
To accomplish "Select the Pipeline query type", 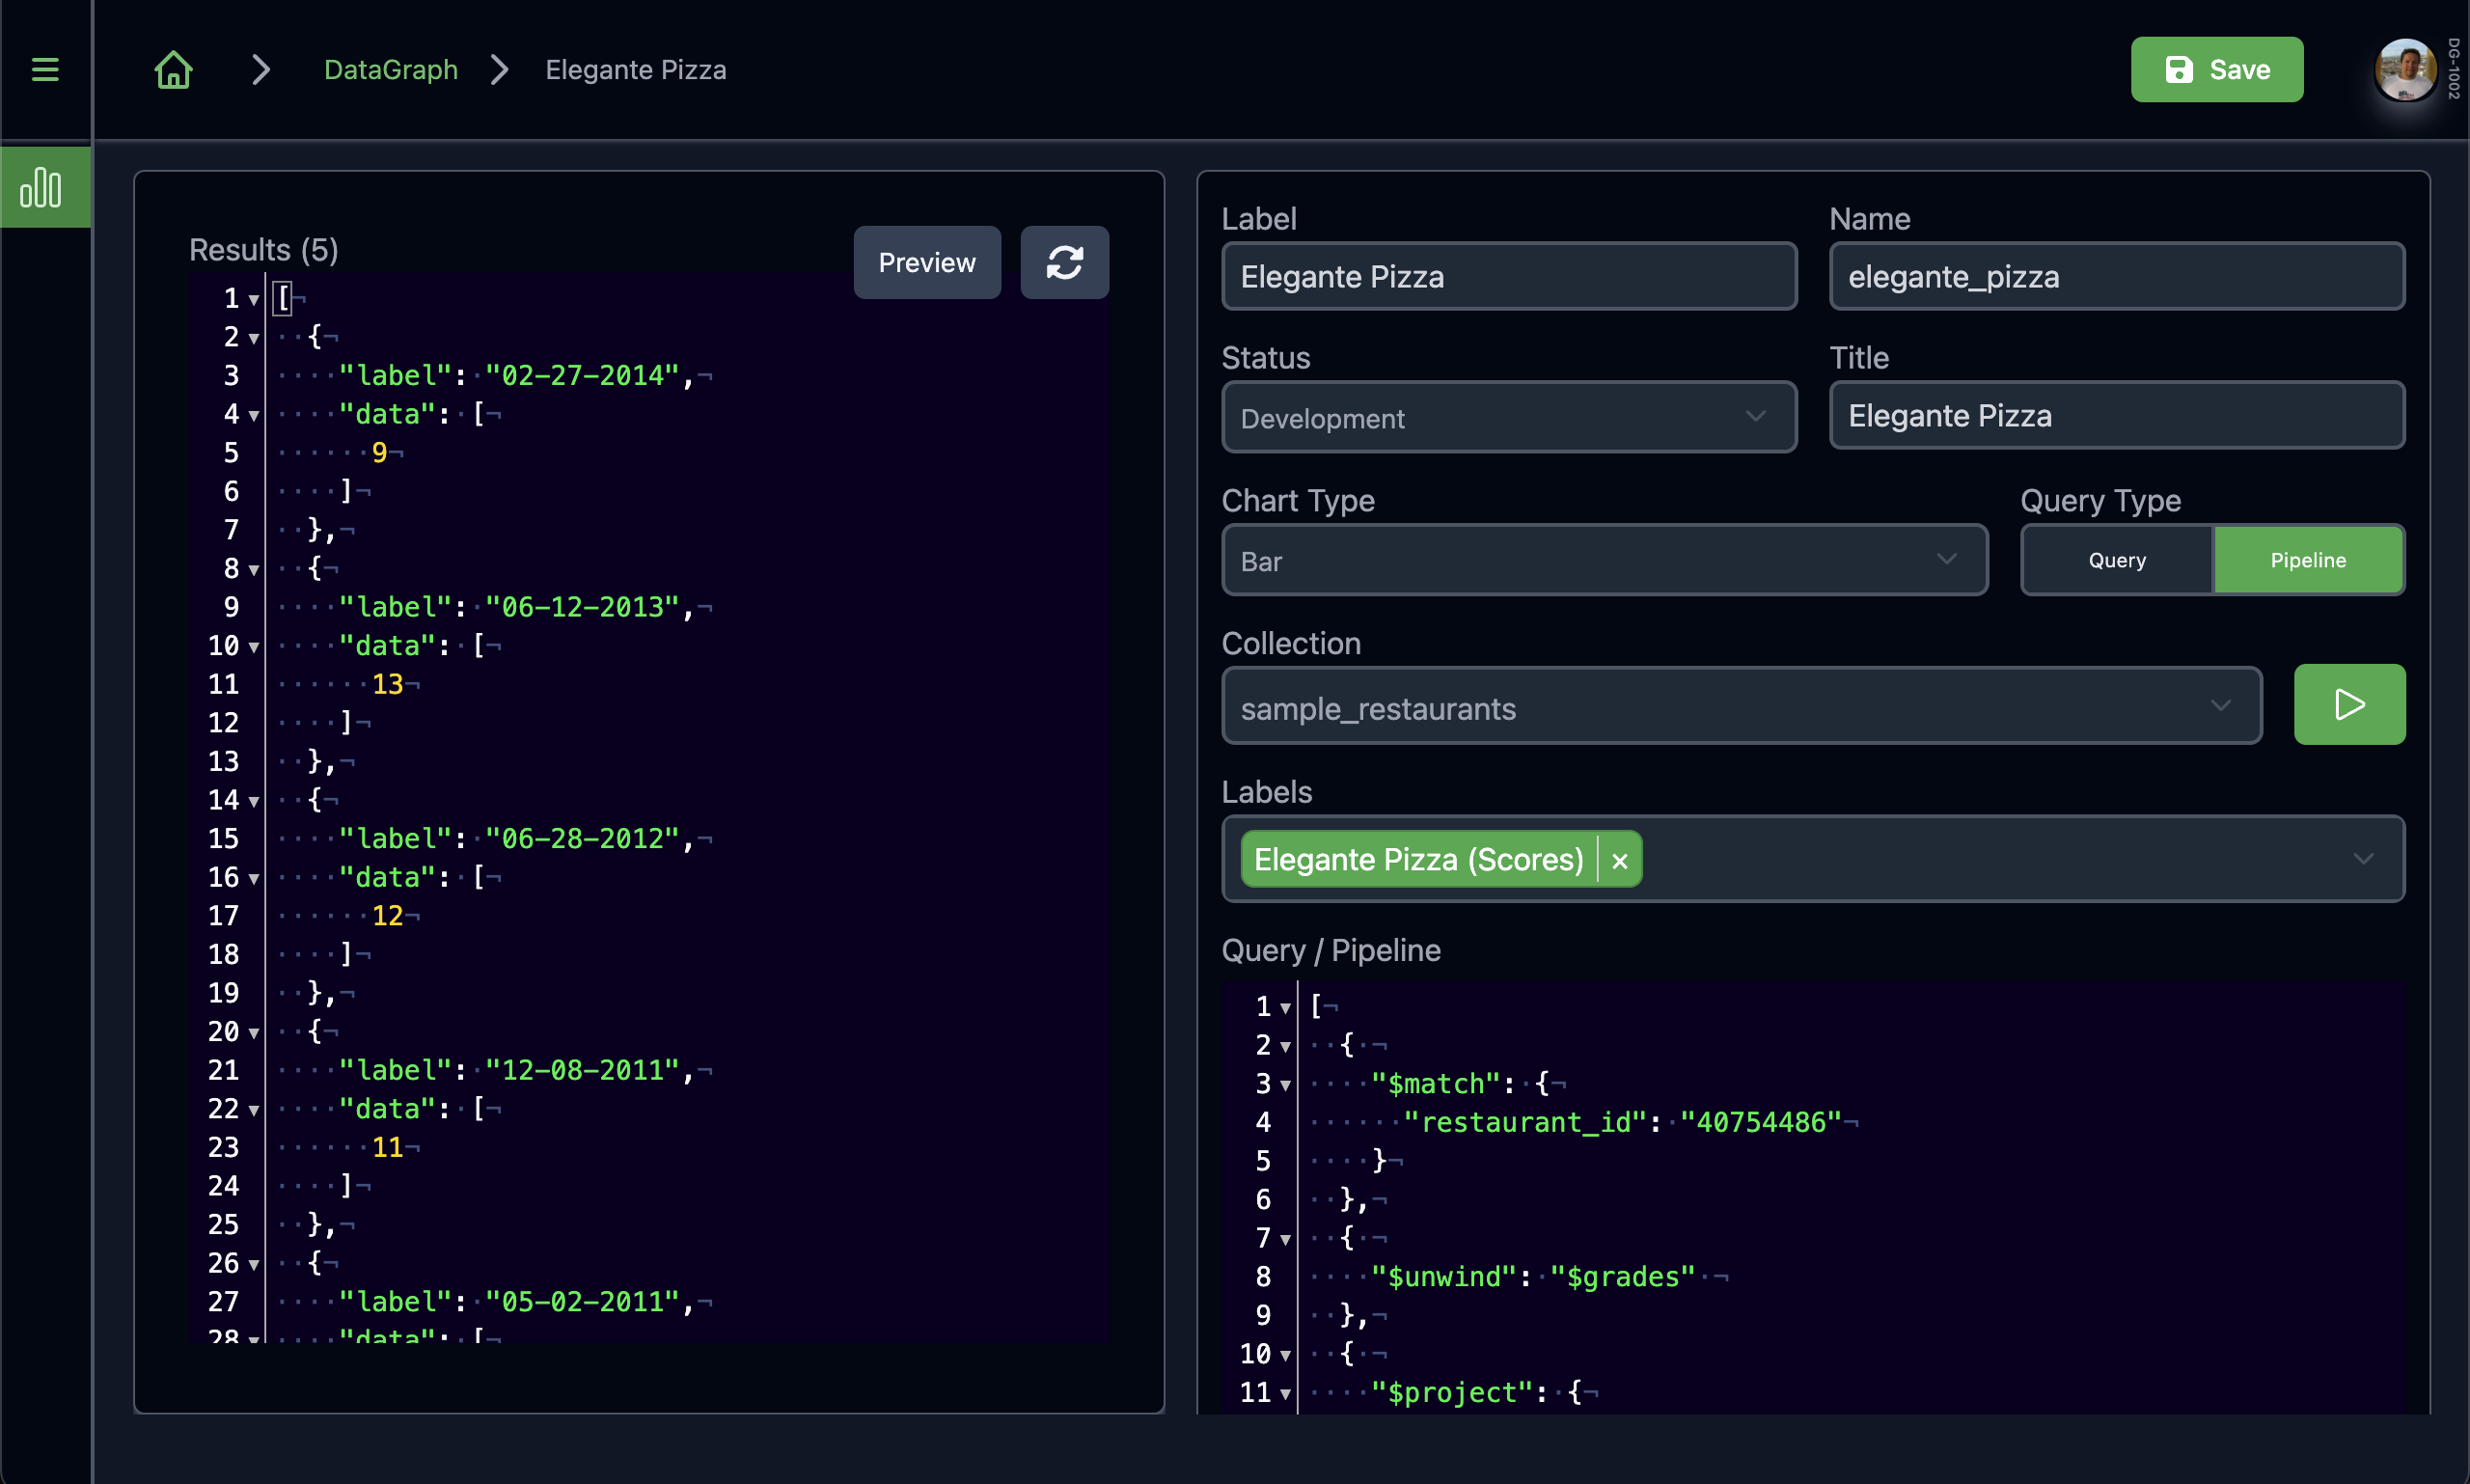I will tap(2308, 559).
